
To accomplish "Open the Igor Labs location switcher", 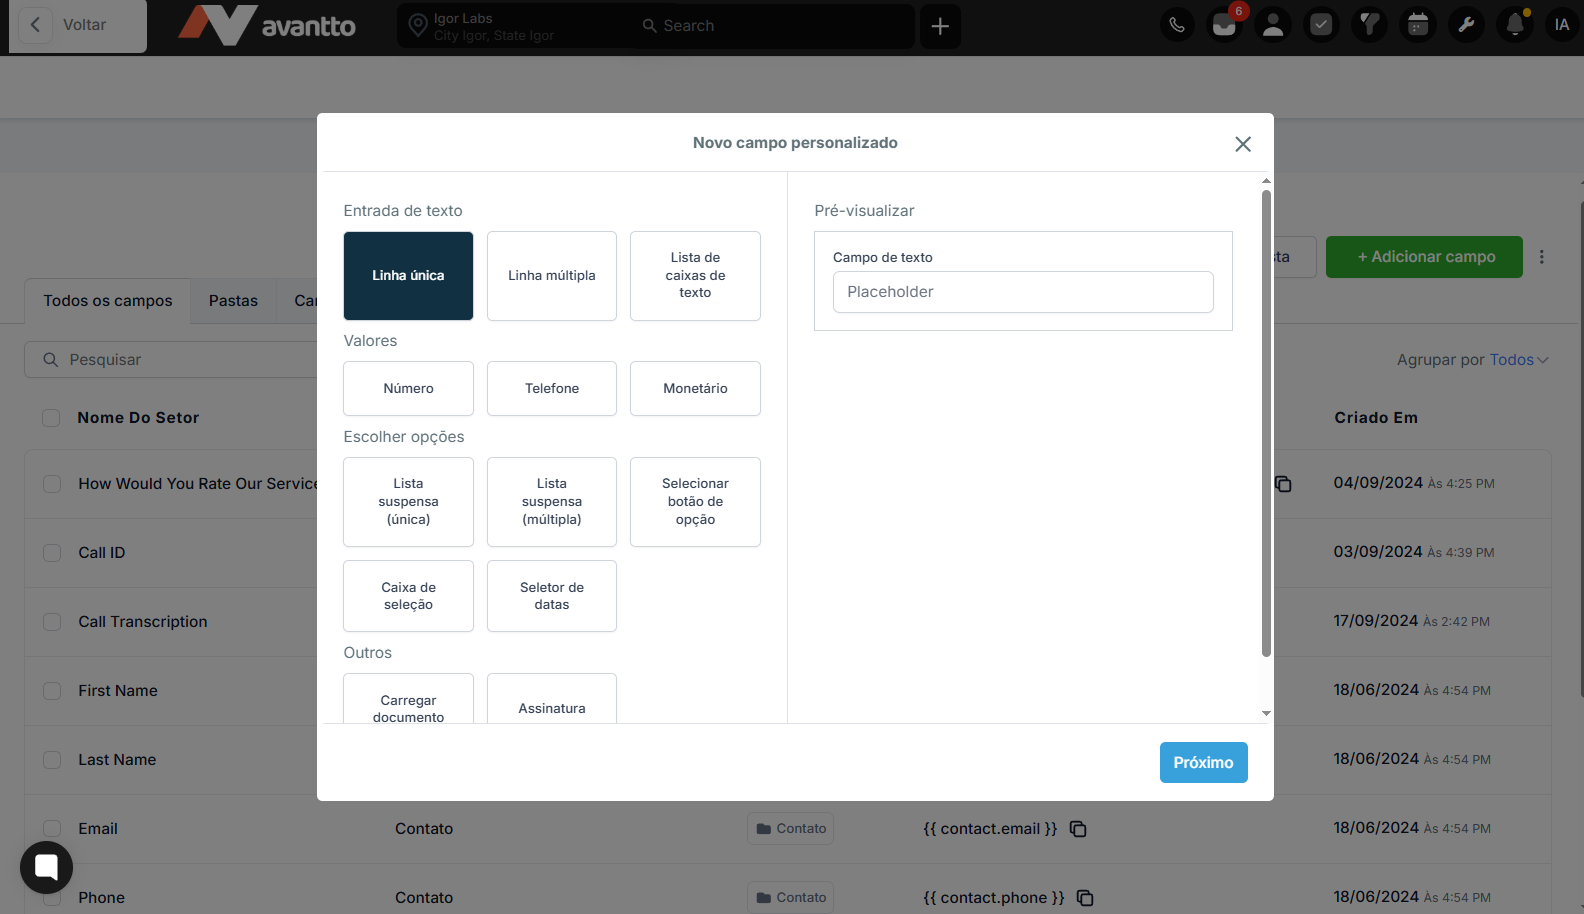I will [515, 26].
